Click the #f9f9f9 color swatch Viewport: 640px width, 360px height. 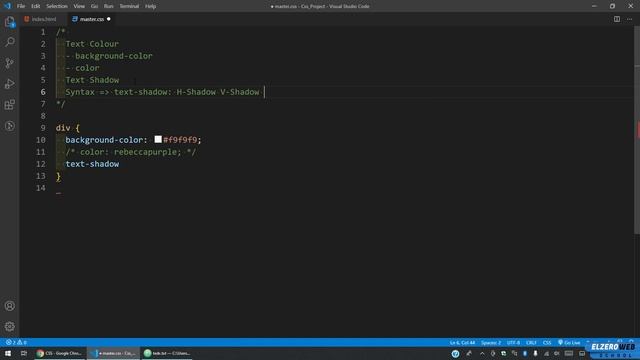[158, 140]
